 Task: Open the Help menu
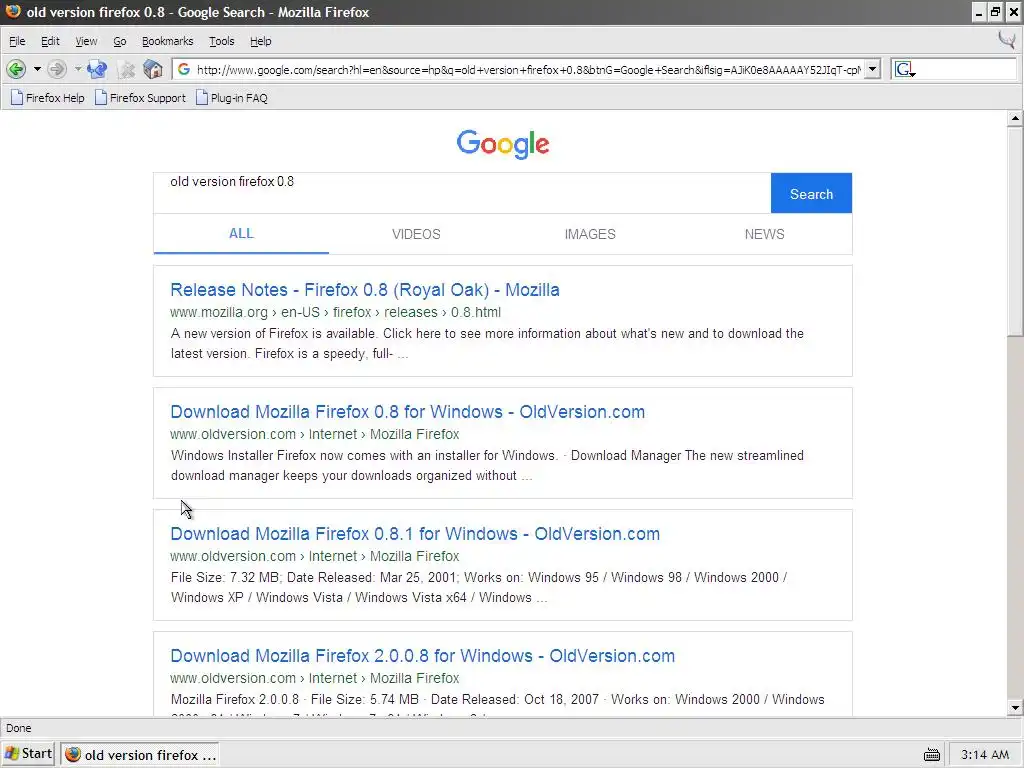pyautogui.click(x=261, y=41)
